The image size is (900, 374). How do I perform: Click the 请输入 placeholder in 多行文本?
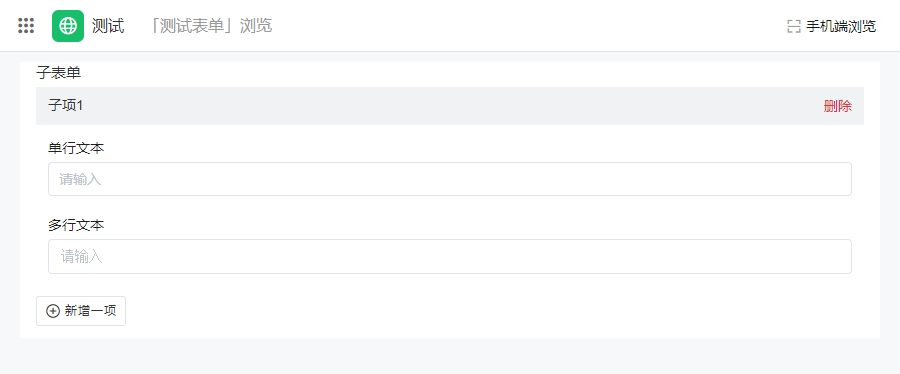tap(82, 256)
